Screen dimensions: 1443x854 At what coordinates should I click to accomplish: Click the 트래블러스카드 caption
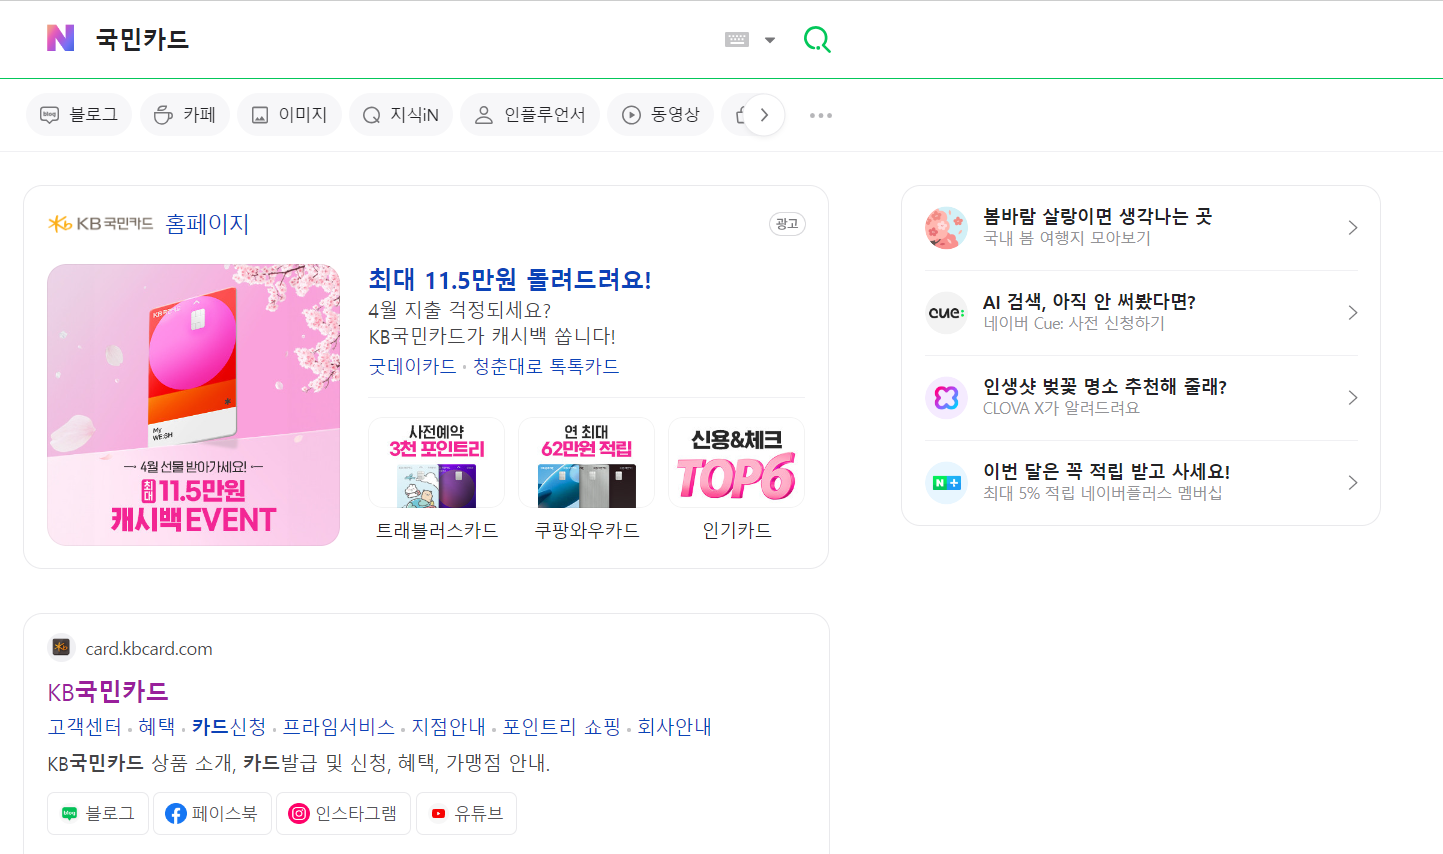tap(437, 530)
